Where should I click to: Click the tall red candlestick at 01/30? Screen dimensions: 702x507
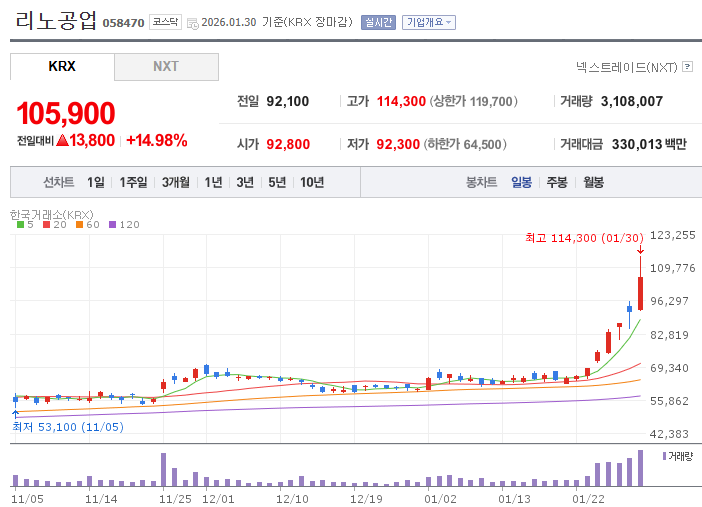point(641,293)
